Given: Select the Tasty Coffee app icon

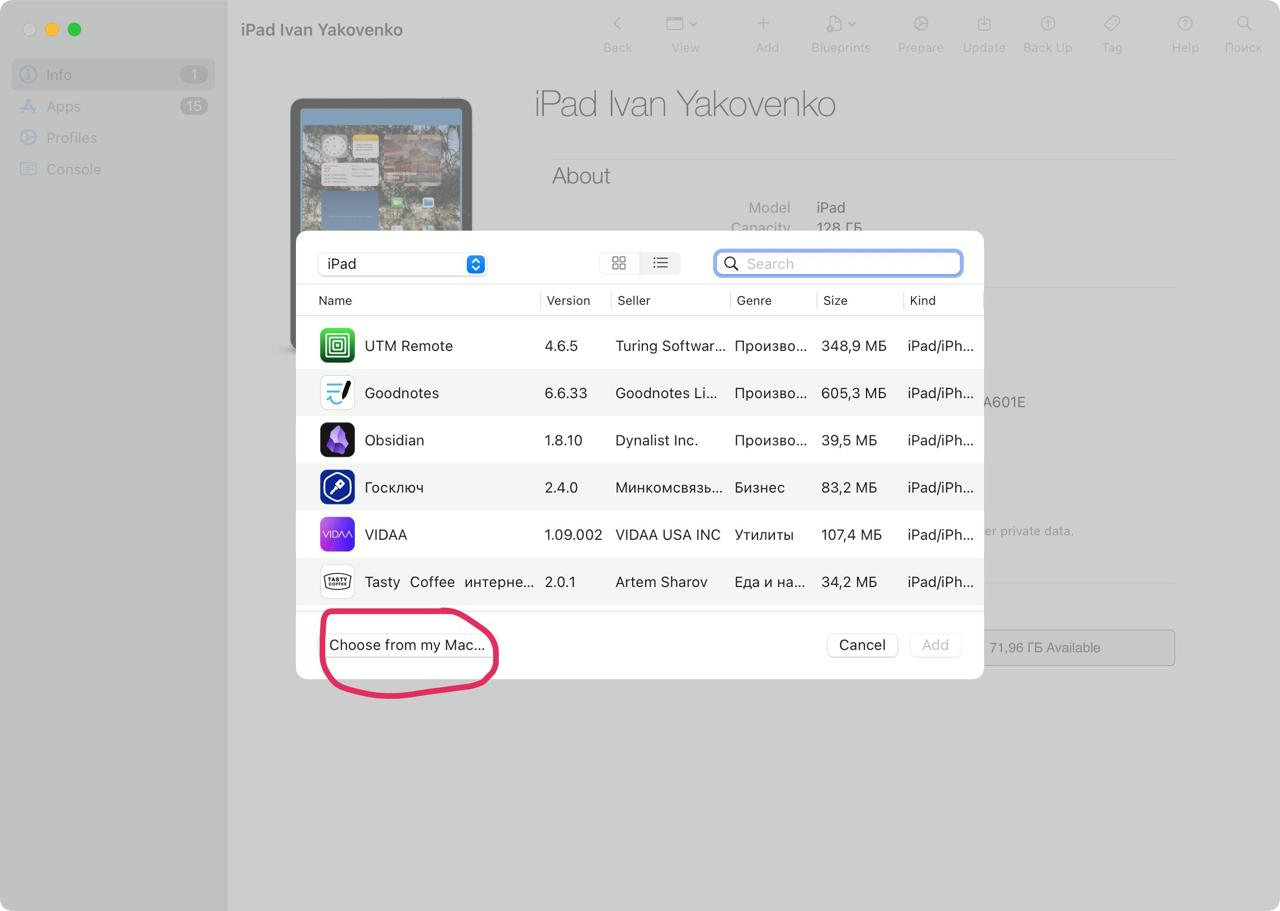Looking at the screenshot, I should click(337, 582).
